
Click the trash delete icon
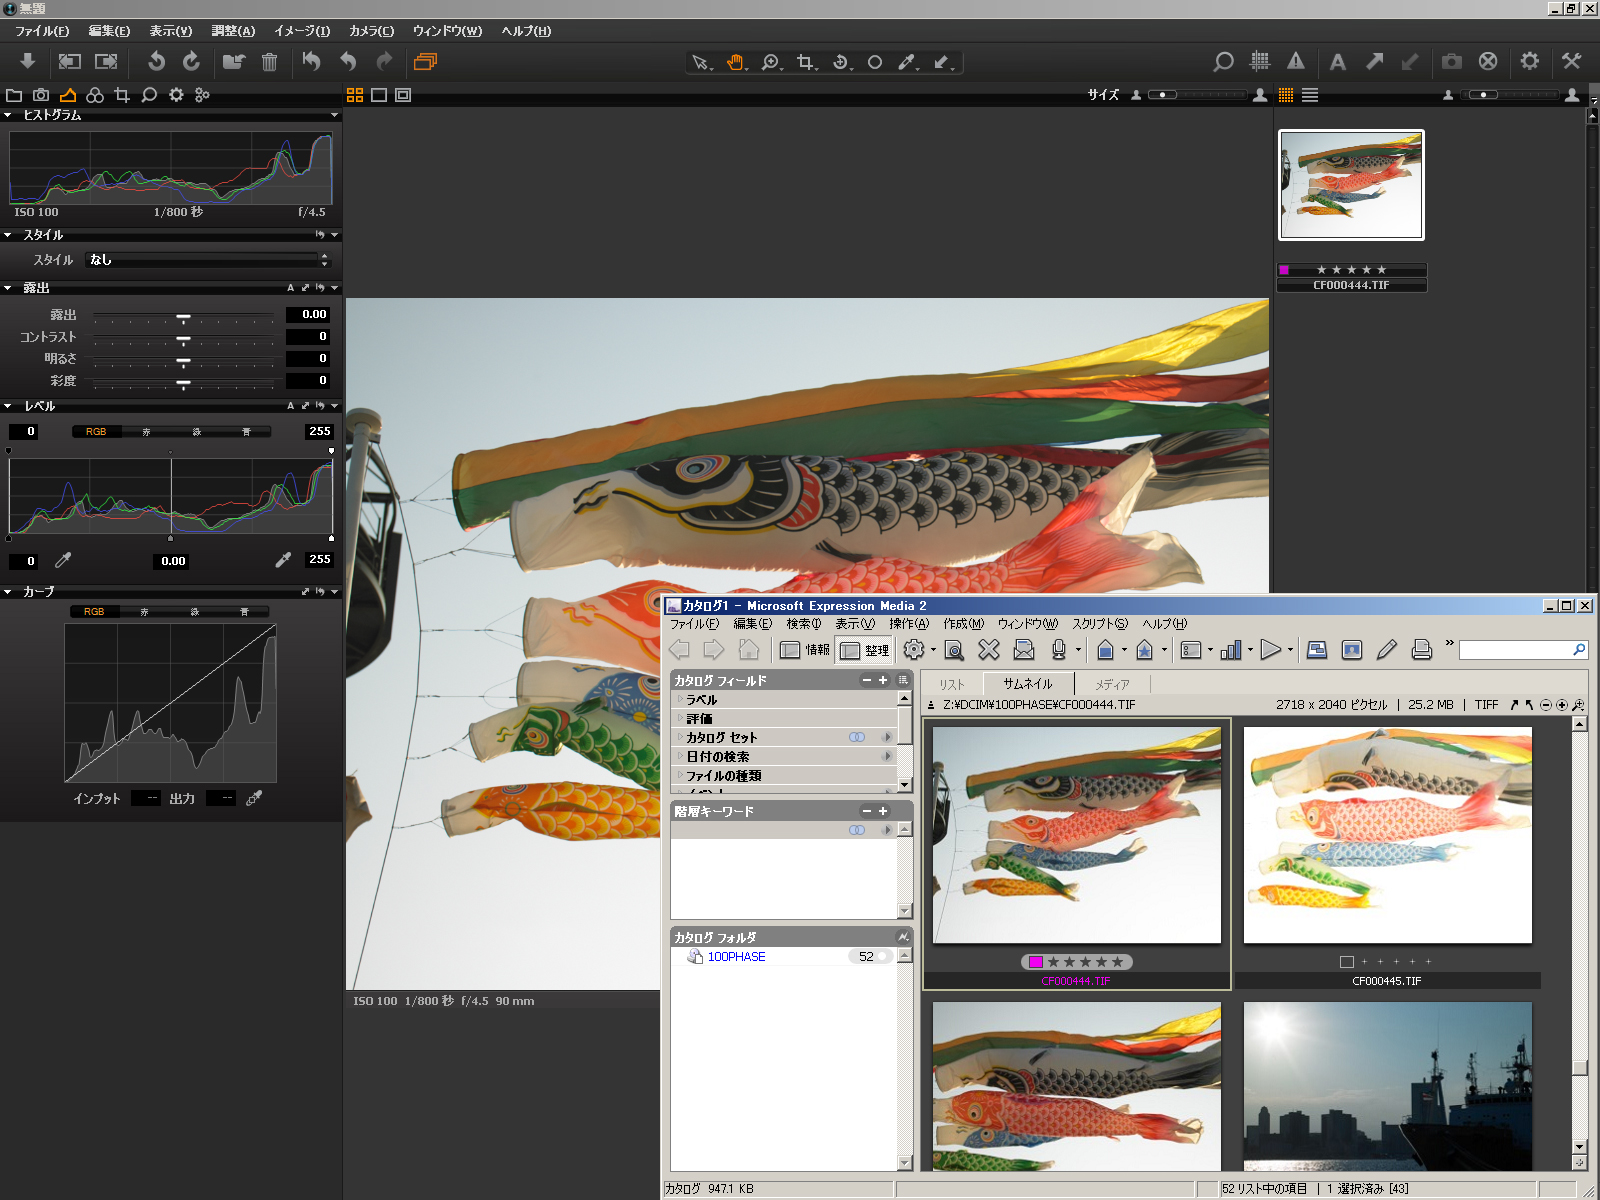(x=269, y=62)
